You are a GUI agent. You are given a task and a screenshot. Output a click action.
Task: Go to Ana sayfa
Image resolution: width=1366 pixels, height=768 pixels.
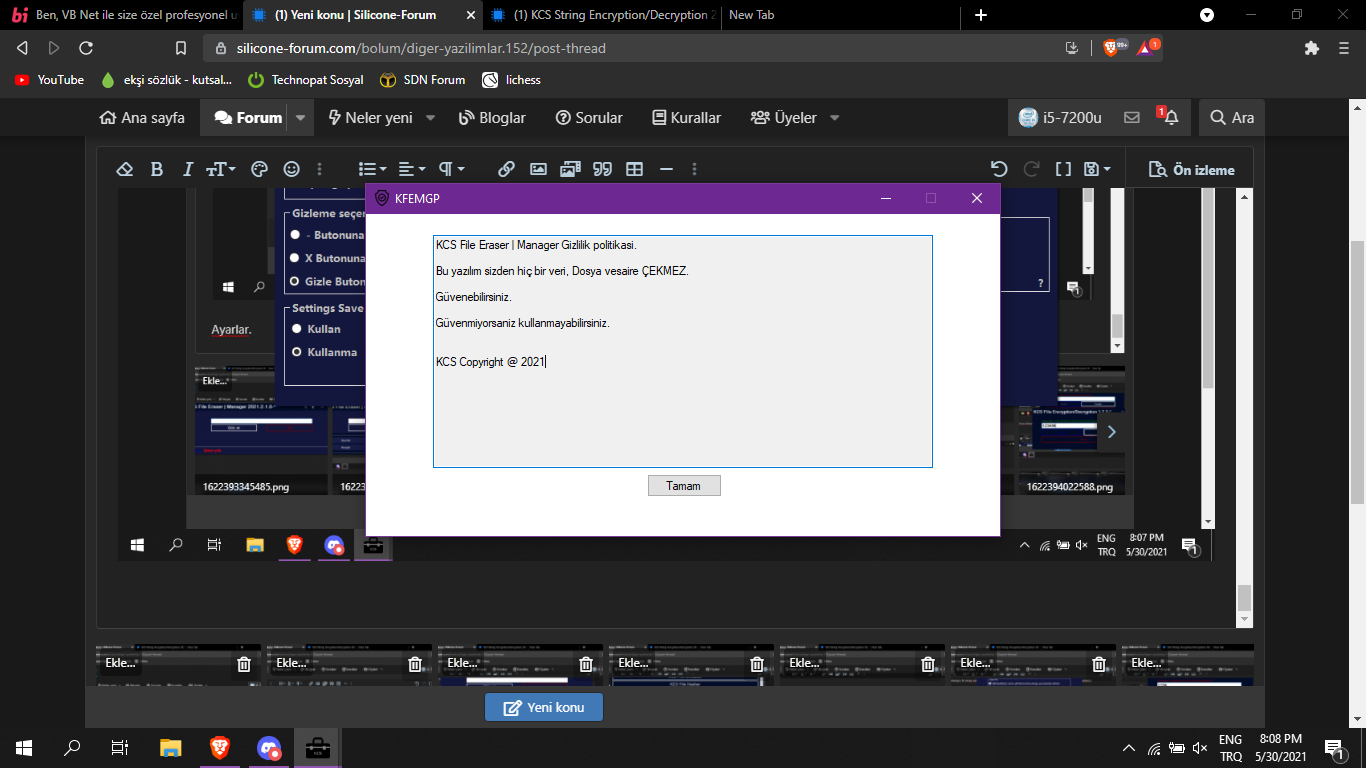pos(142,118)
